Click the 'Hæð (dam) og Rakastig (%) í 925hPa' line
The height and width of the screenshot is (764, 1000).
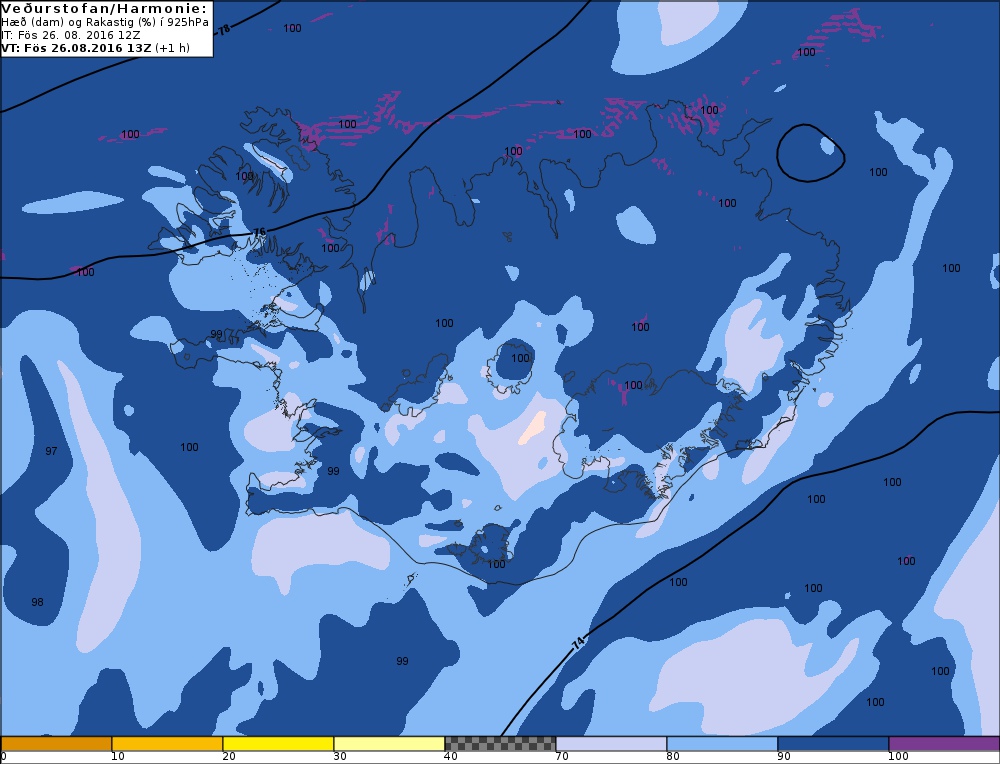[105, 22]
